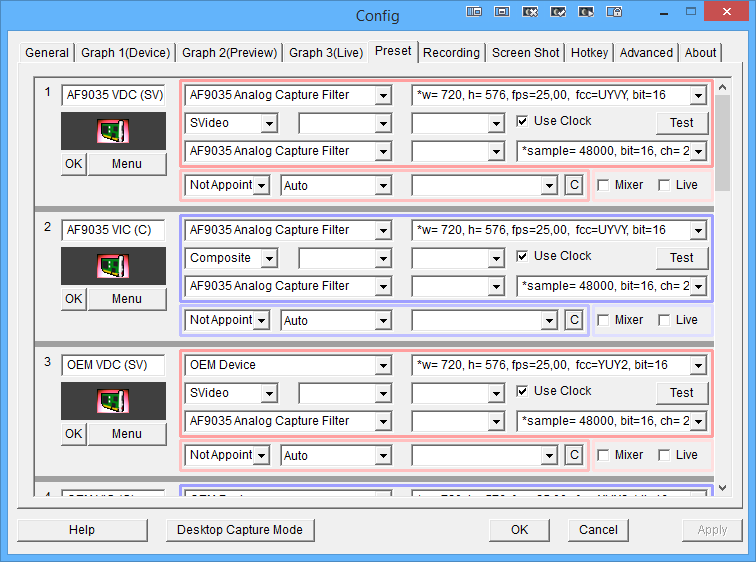The height and width of the screenshot is (562, 756).
Task: Click Test button for preset 1
Action: (x=682, y=123)
